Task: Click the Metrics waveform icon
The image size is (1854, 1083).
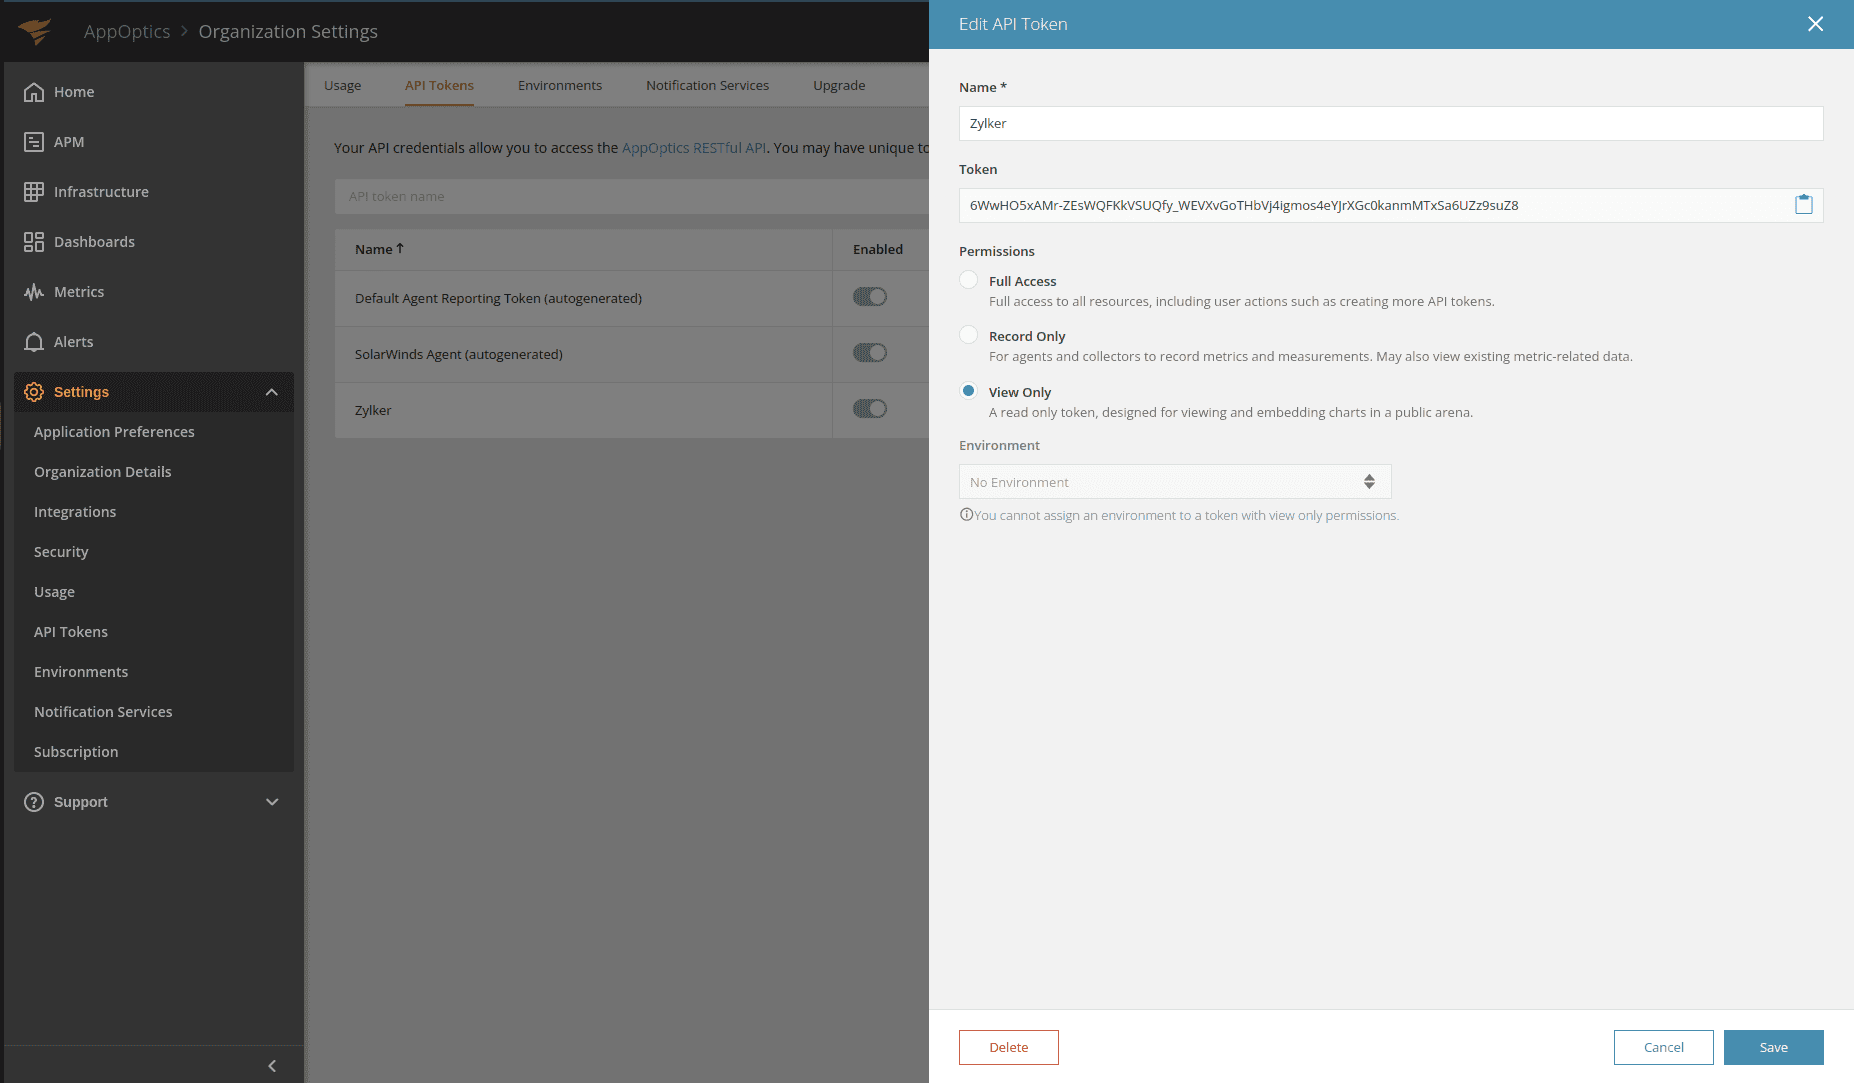Action: (x=34, y=292)
